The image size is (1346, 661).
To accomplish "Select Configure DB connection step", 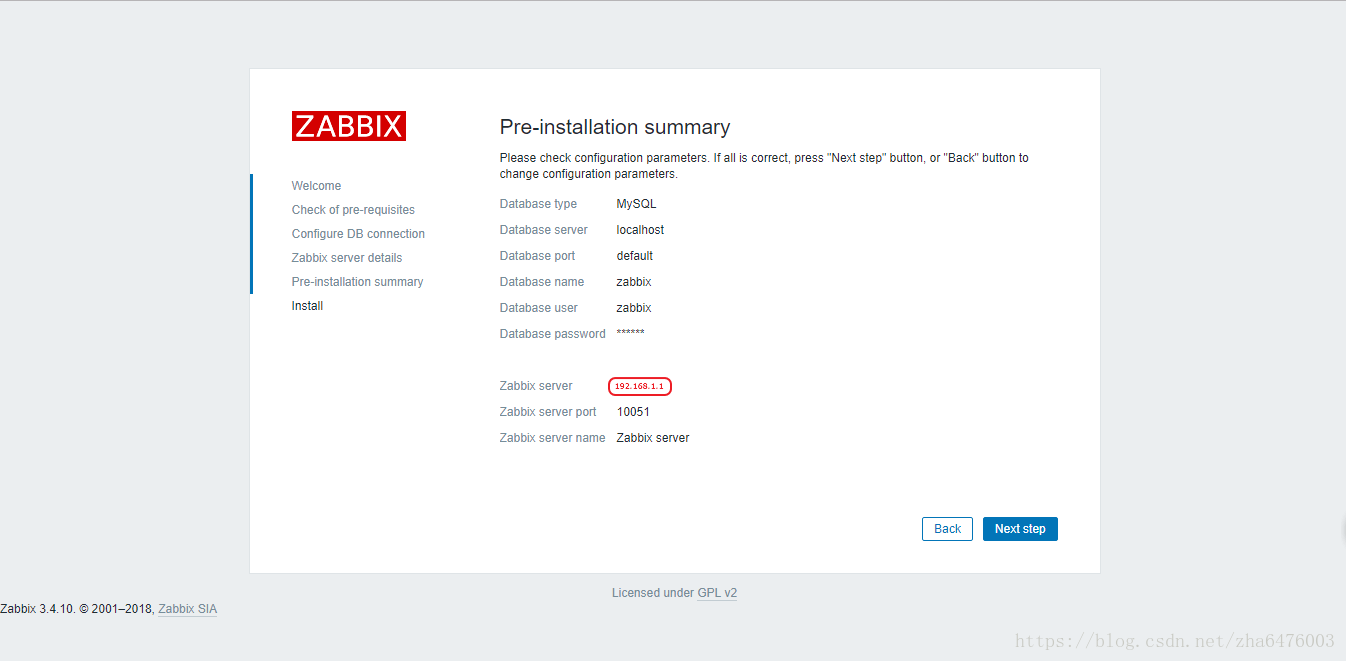I will [x=358, y=234].
